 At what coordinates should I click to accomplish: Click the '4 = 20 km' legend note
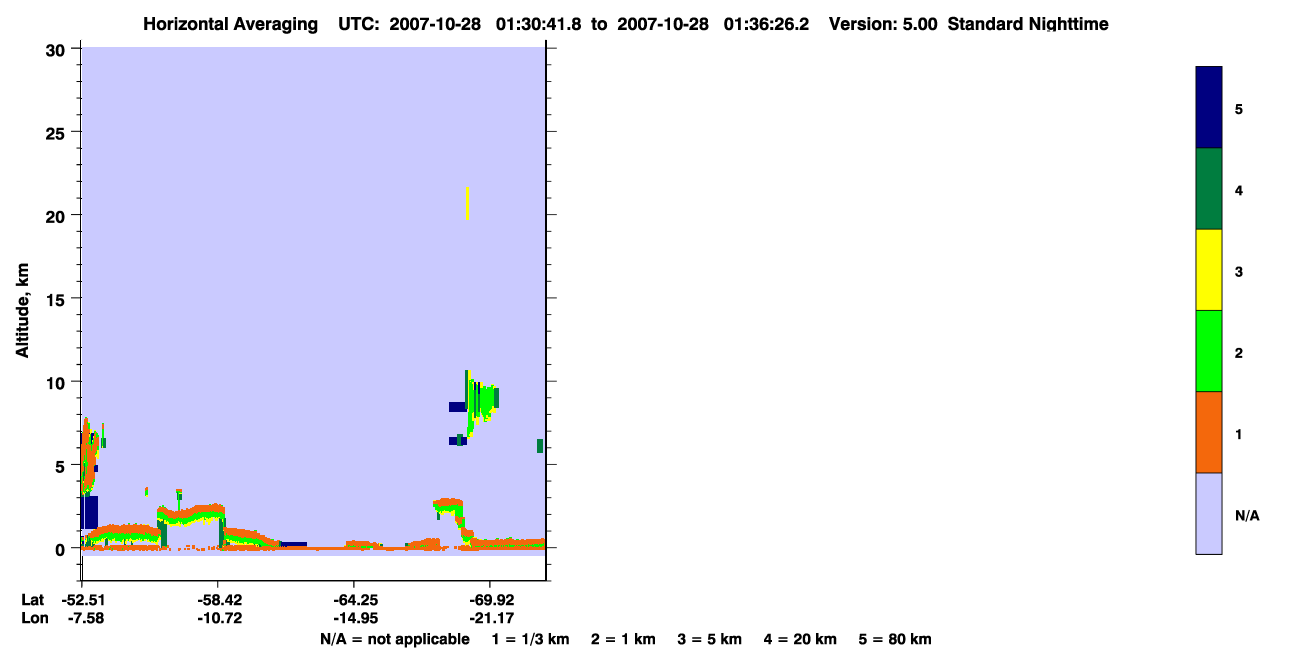click(801, 639)
